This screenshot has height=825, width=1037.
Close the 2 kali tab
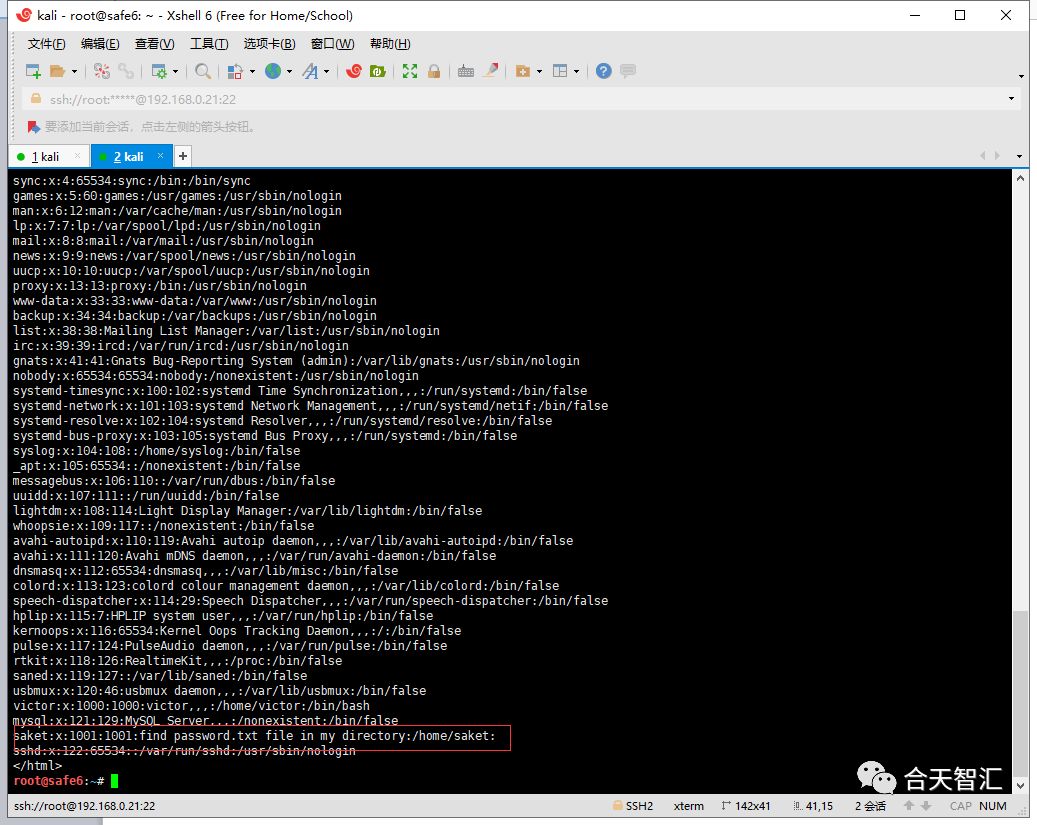[160, 156]
